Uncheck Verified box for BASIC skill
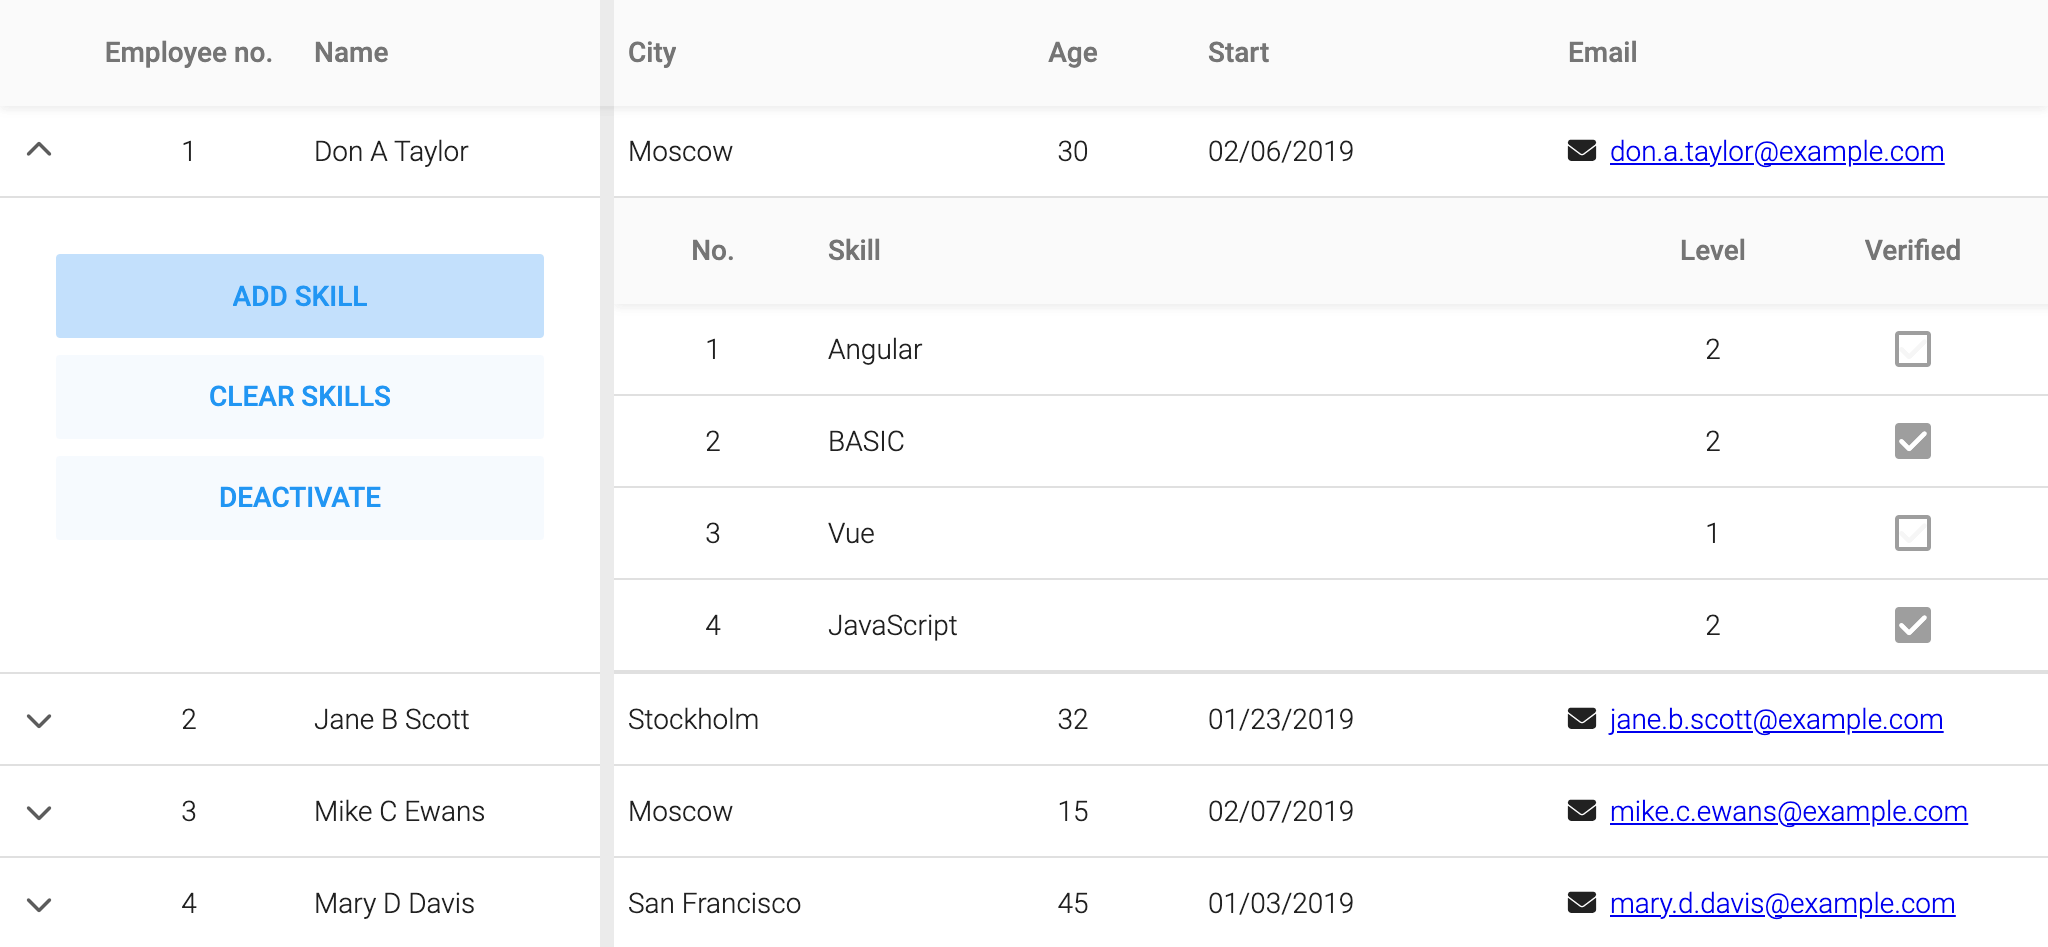The image size is (2048, 947). pos(1912,441)
